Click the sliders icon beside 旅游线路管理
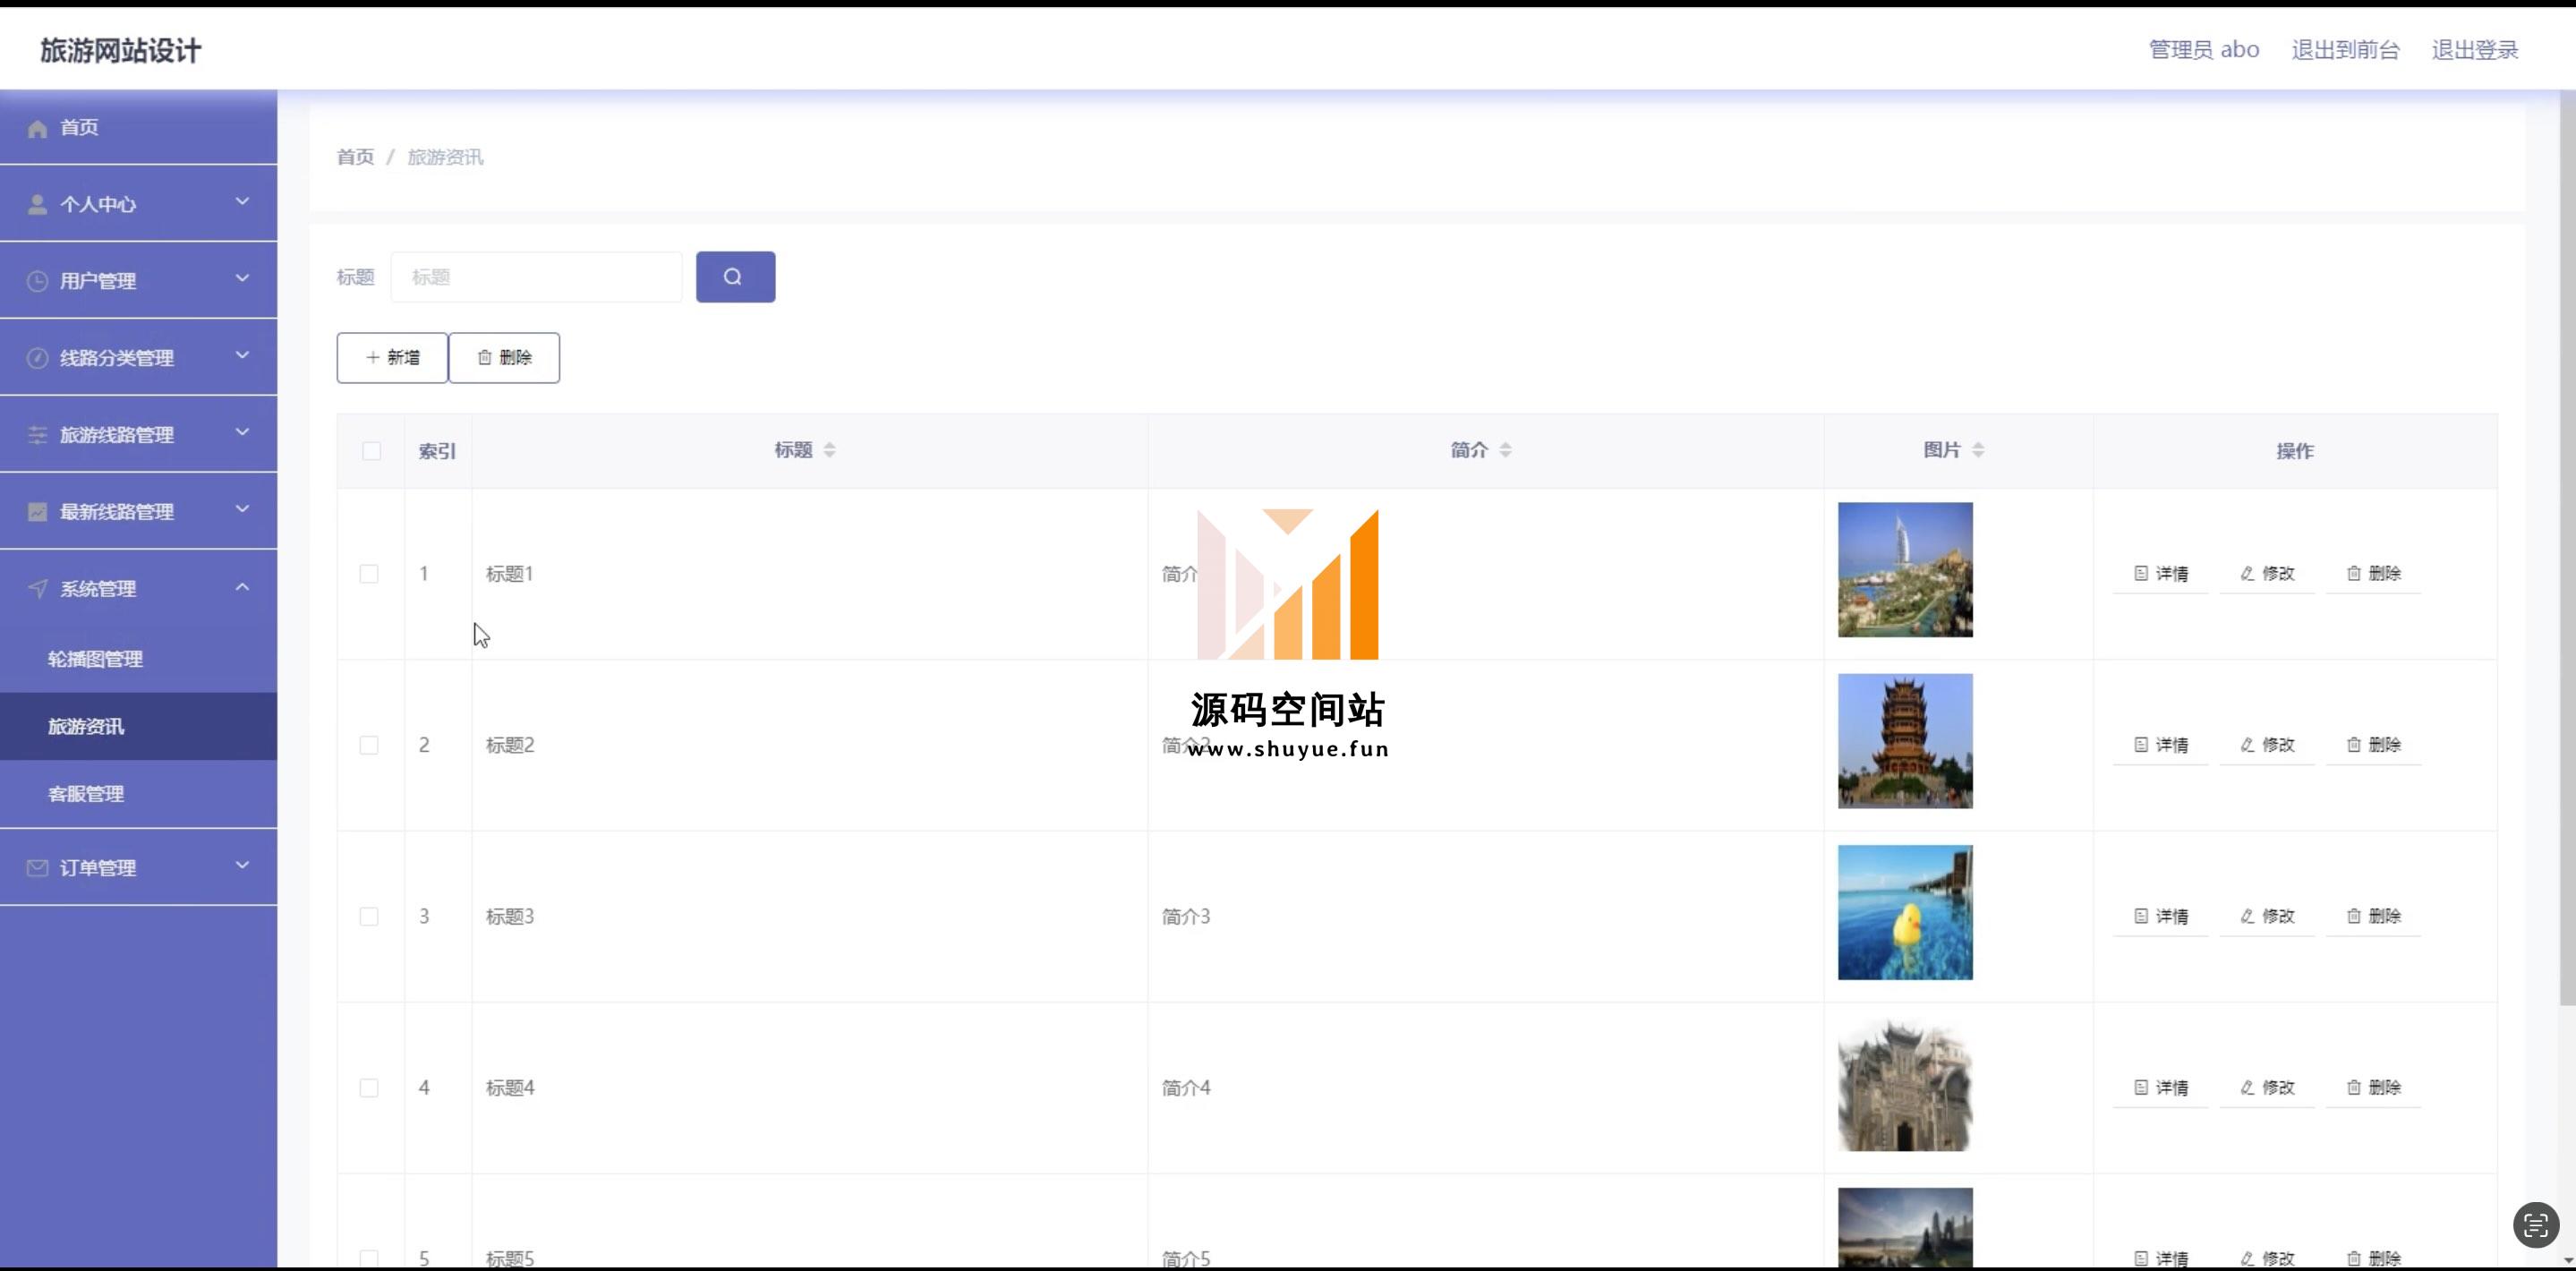 click(37, 435)
